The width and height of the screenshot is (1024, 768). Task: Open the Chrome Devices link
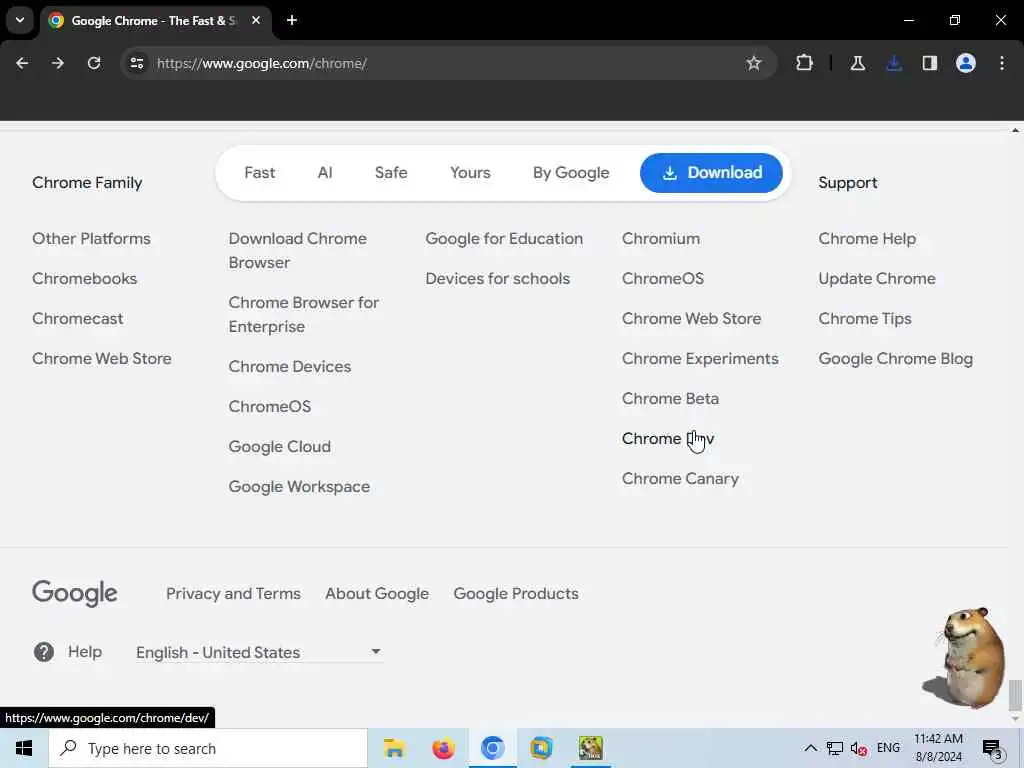click(289, 366)
